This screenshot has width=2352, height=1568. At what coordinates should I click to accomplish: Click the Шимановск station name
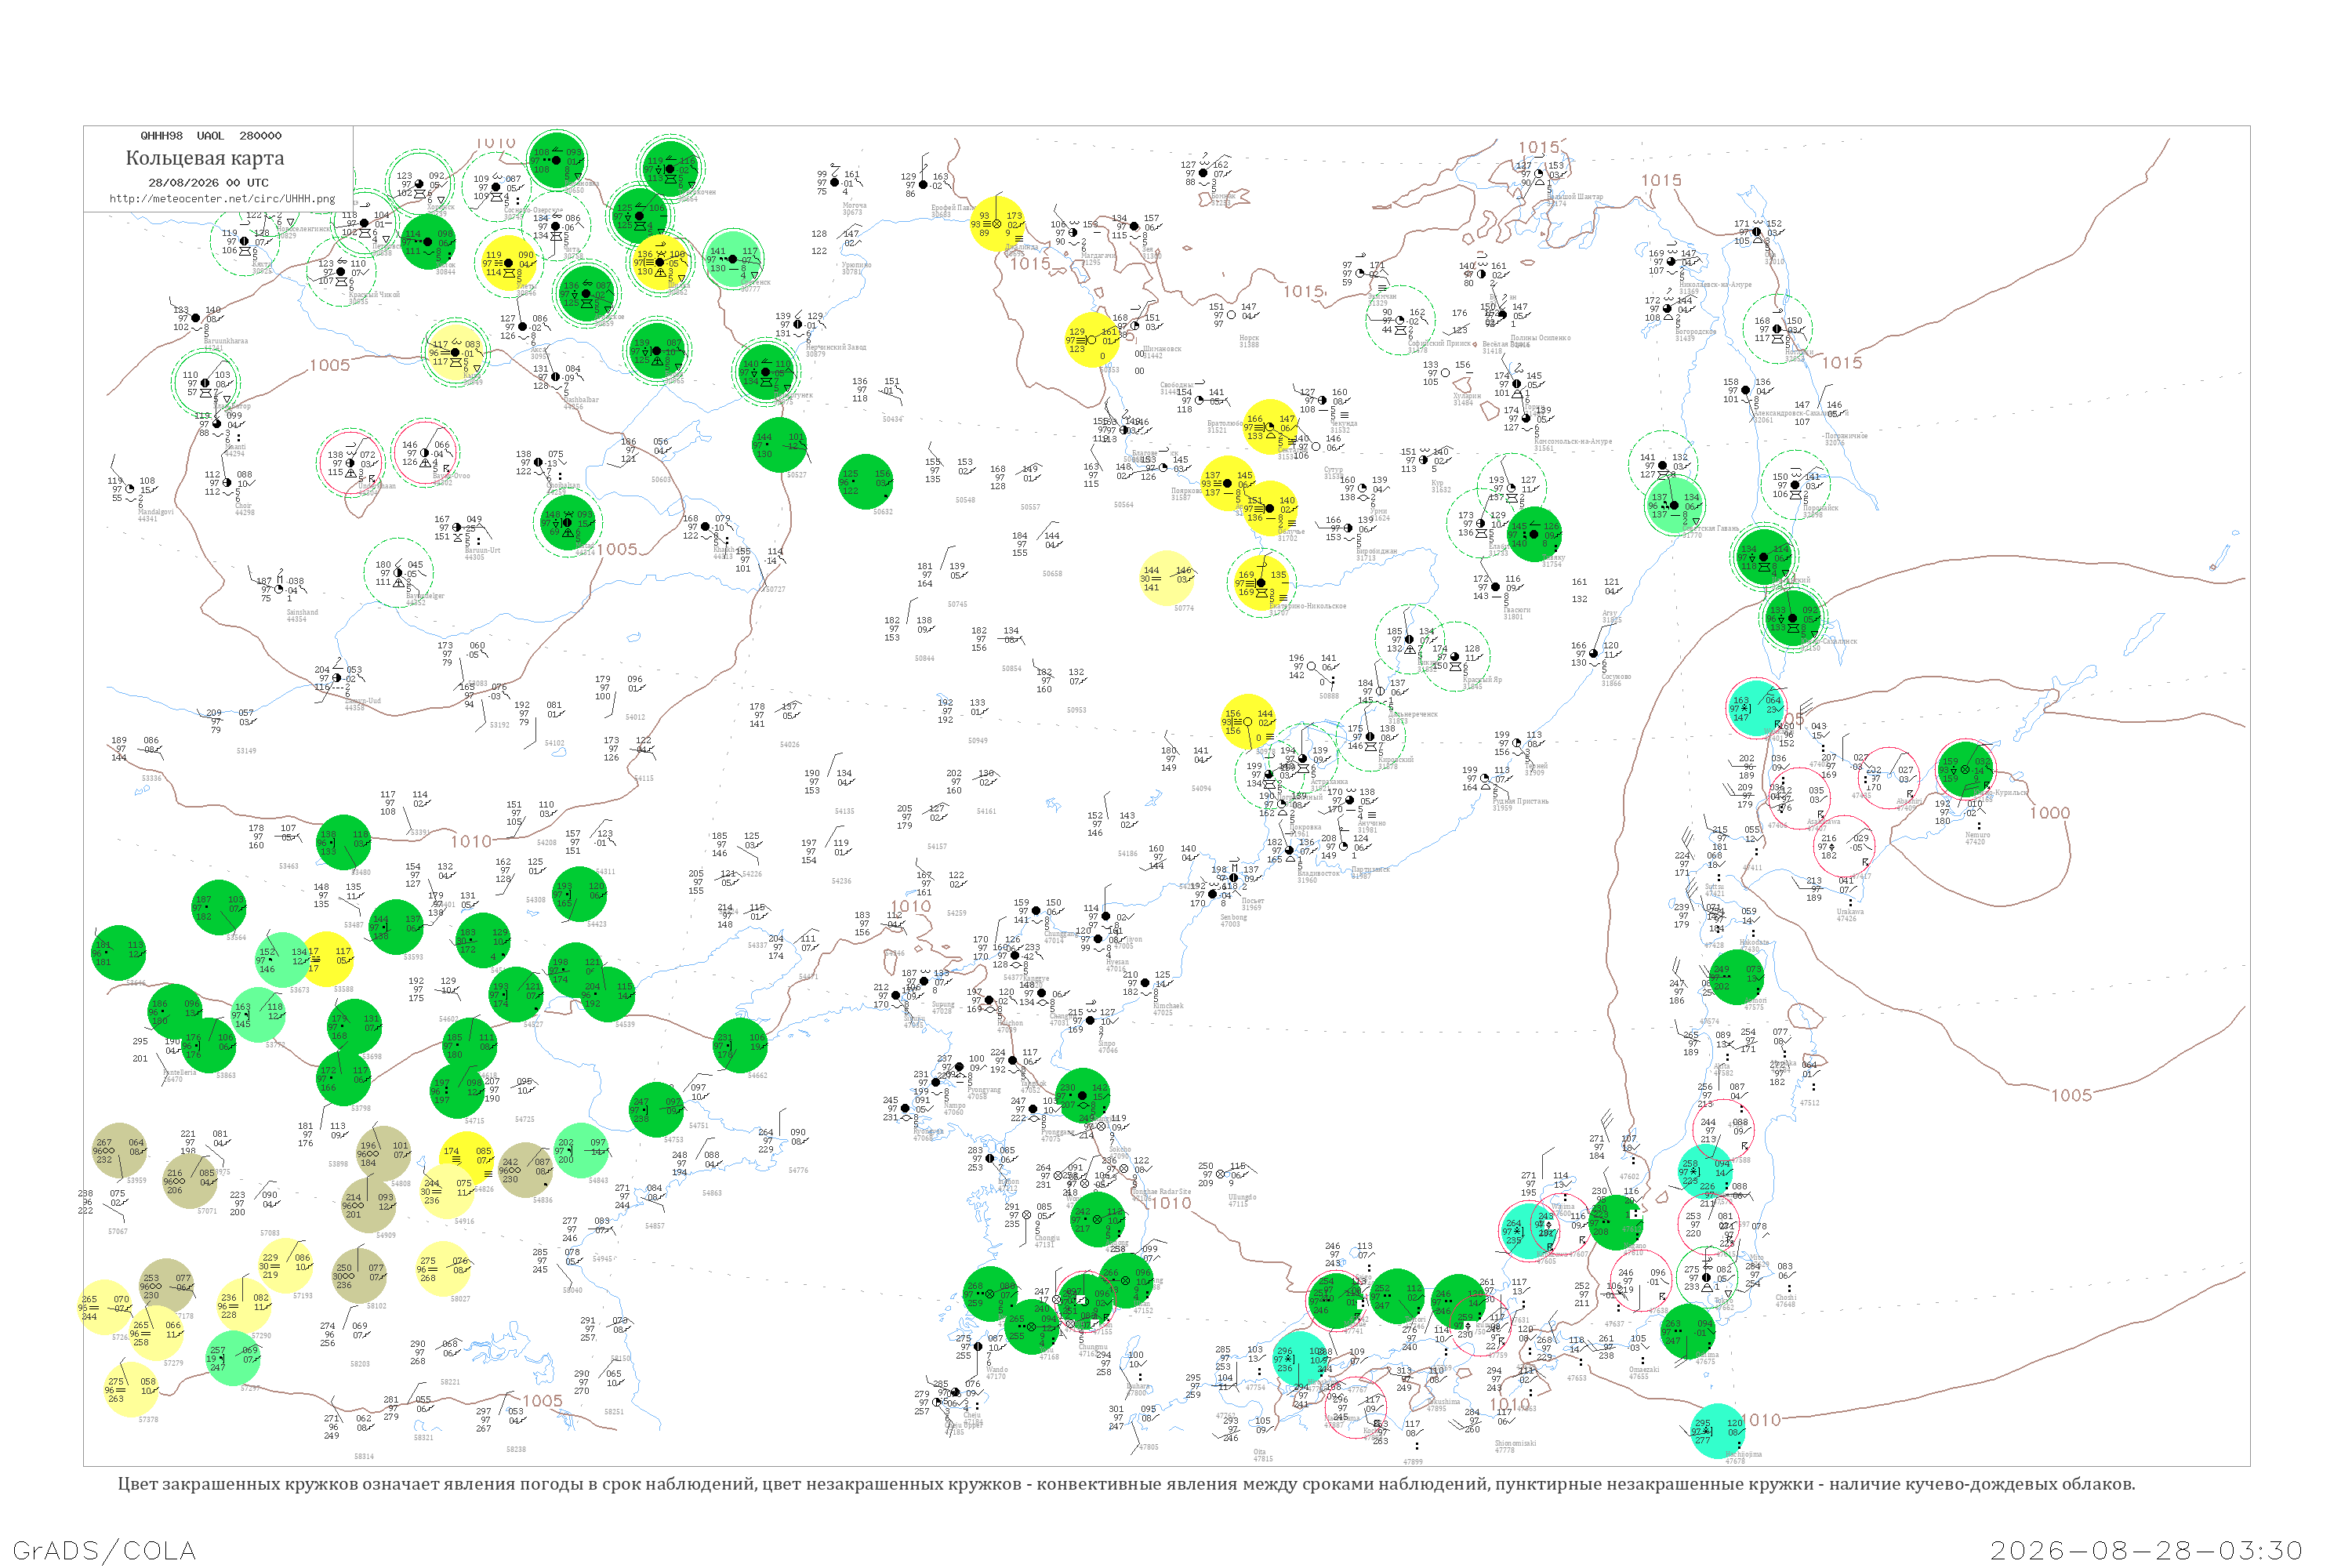[1162, 350]
